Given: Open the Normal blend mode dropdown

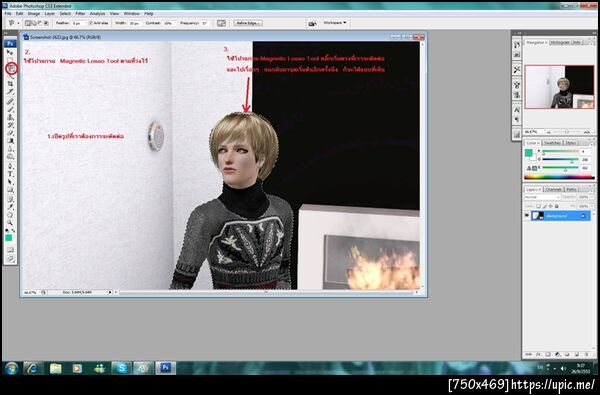Looking at the screenshot, I should 543,197.
